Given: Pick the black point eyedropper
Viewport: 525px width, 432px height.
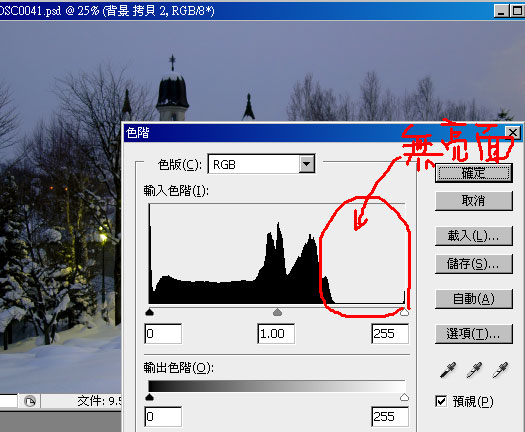Looking at the screenshot, I should 448,370.
